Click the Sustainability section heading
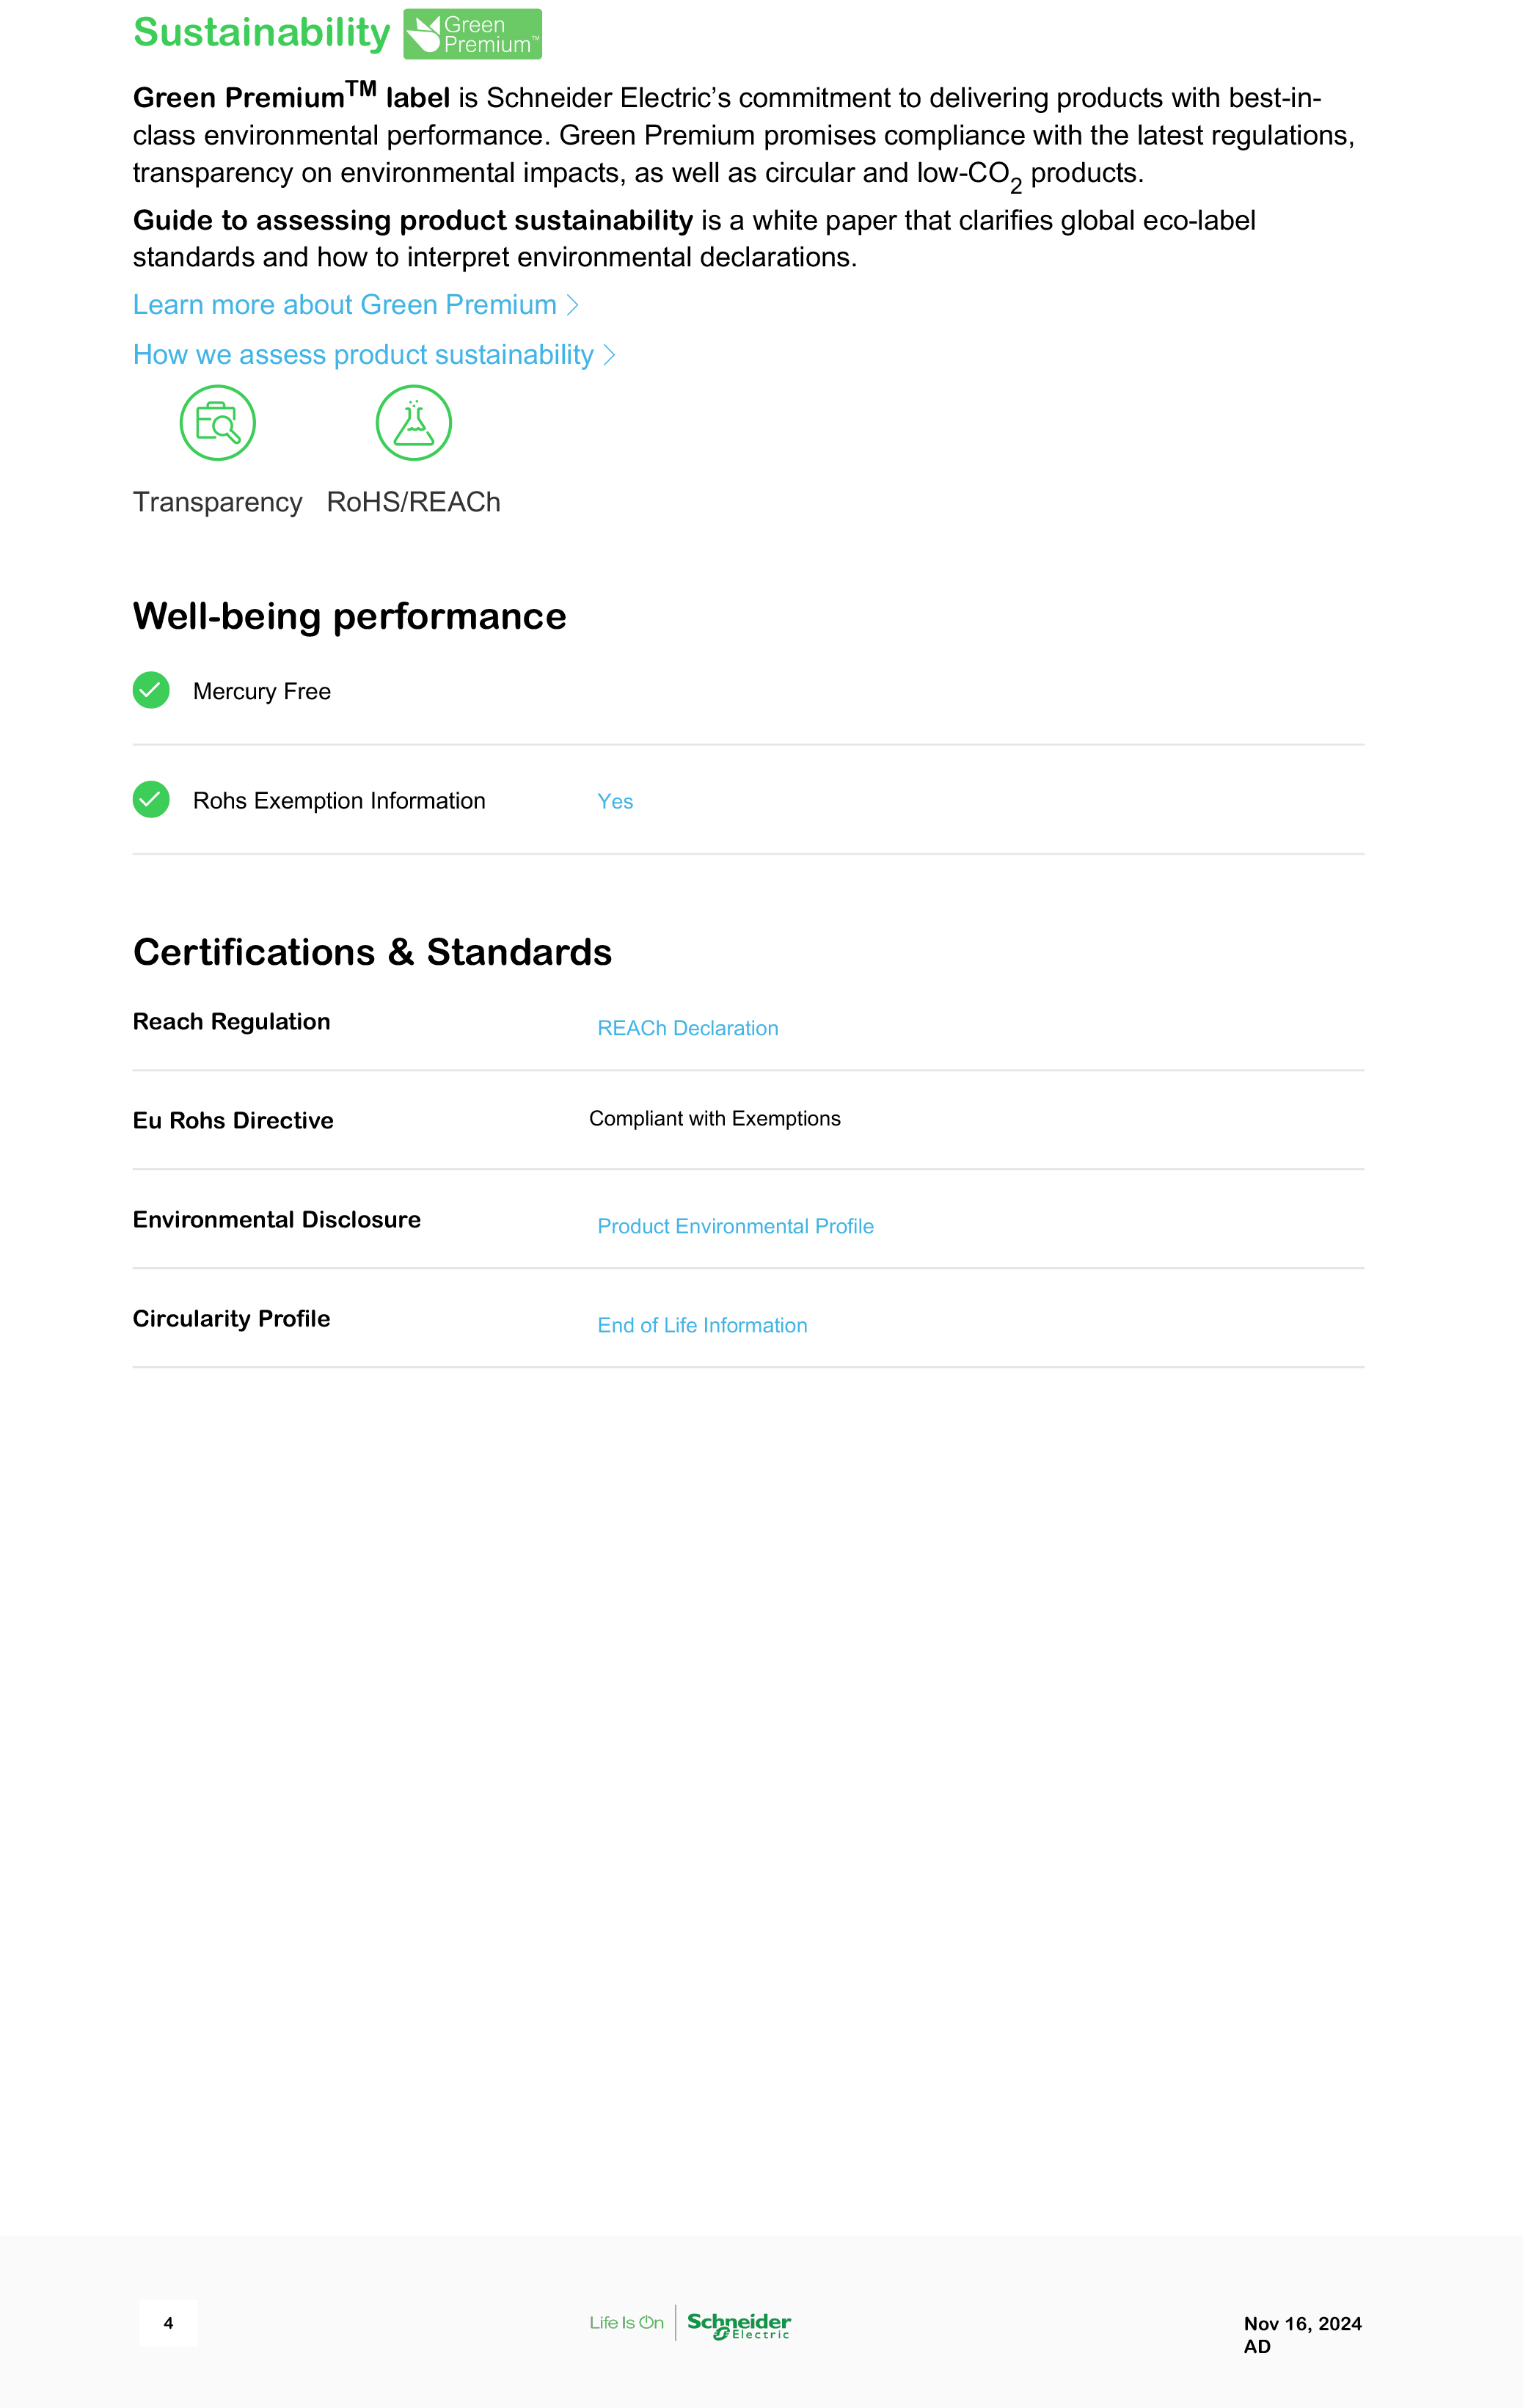This screenshot has height=2408, width=1523. pos(261,33)
